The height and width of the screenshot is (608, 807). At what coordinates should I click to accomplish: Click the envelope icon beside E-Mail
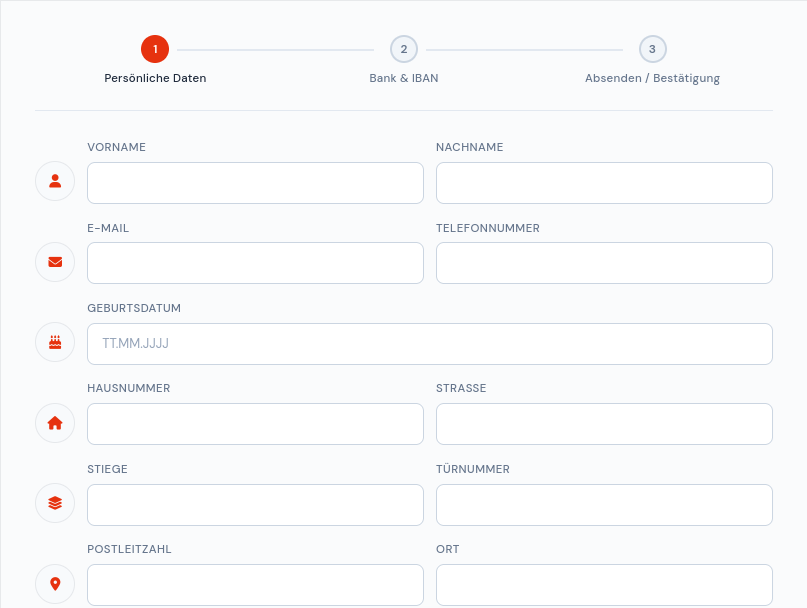[x=55, y=262]
